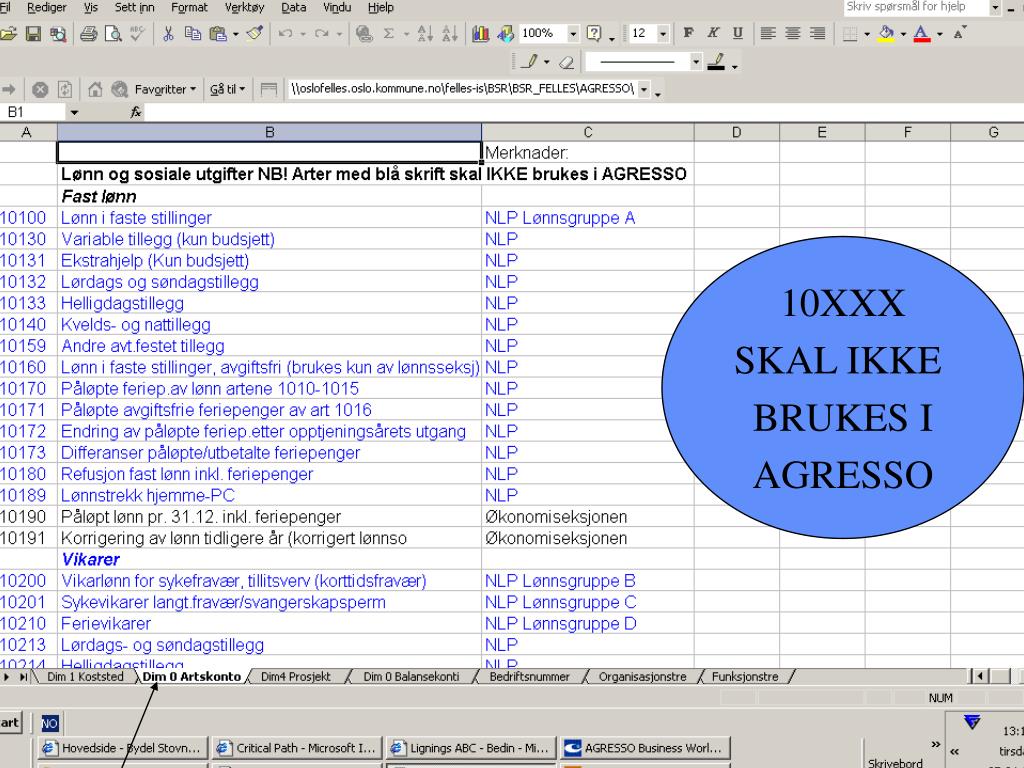Switch to Funksjonstre sheet tab
This screenshot has width=1024, height=768.
pos(744,677)
